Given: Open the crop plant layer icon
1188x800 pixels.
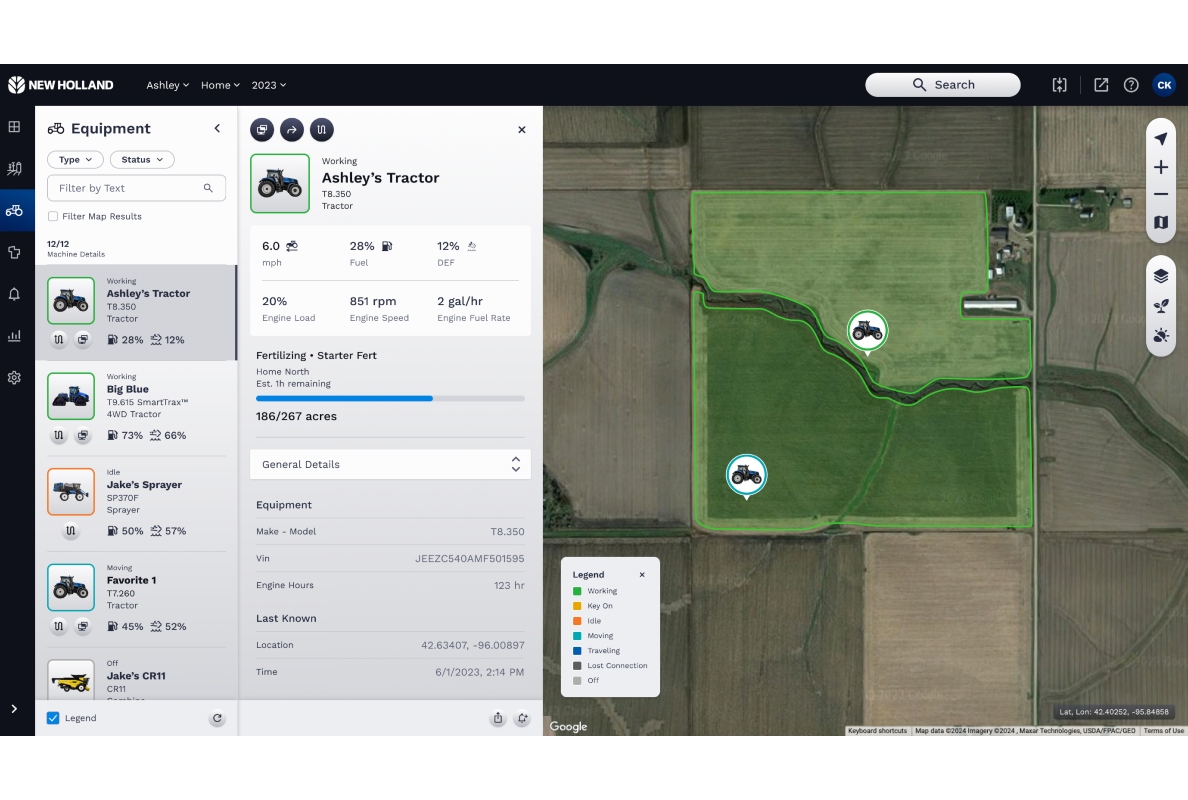Looking at the screenshot, I should pos(1161,305).
